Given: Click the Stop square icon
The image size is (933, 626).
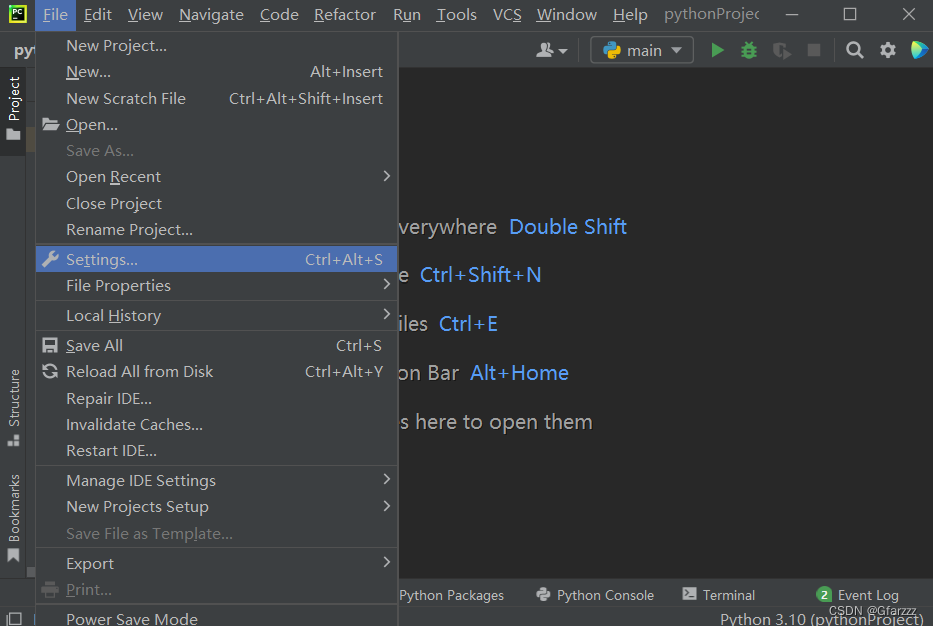Looking at the screenshot, I should coord(813,51).
